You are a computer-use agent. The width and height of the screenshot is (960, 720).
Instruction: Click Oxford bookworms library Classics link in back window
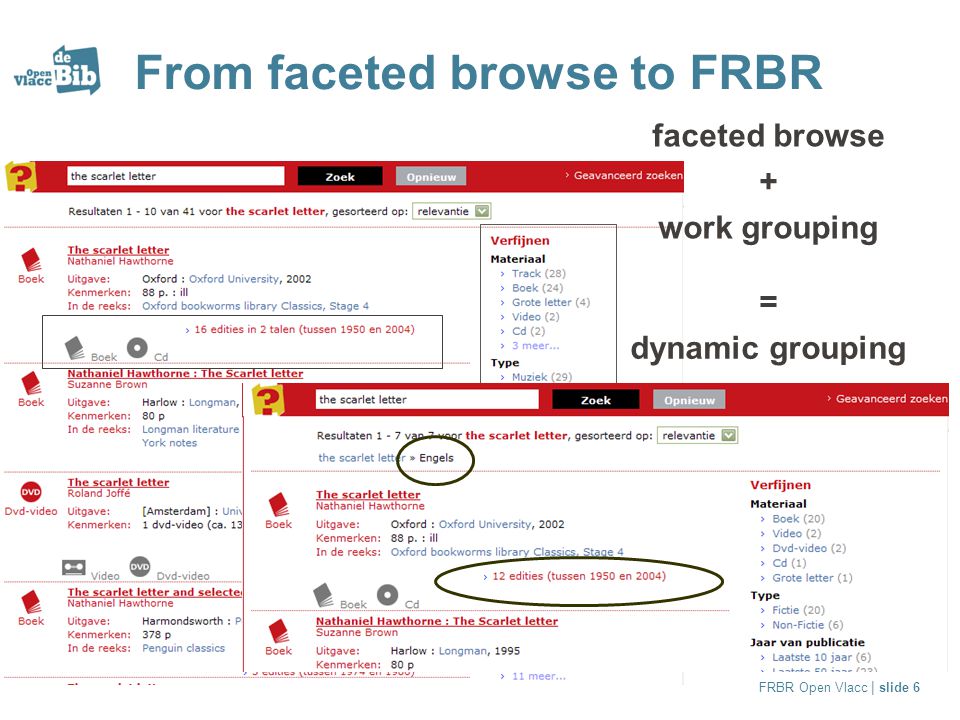tap(255, 306)
